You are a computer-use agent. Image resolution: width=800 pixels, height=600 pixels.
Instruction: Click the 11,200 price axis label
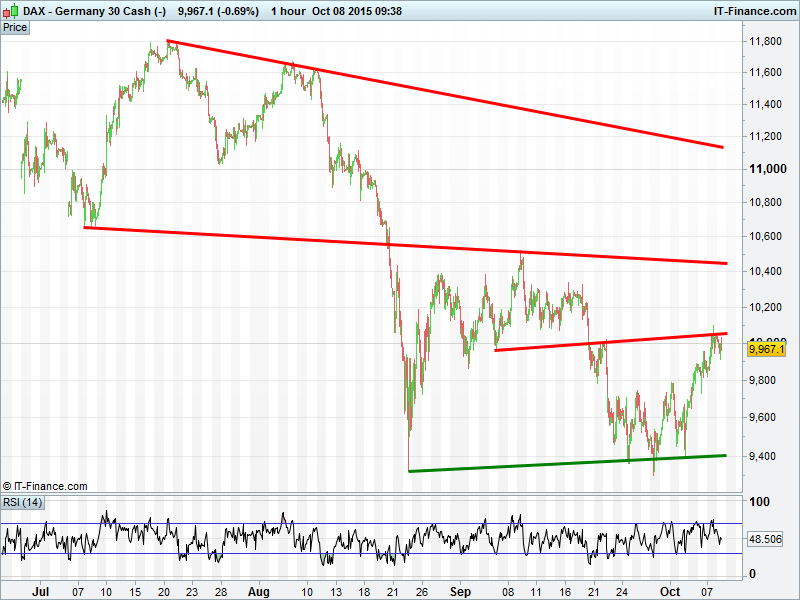pyautogui.click(x=765, y=136)
